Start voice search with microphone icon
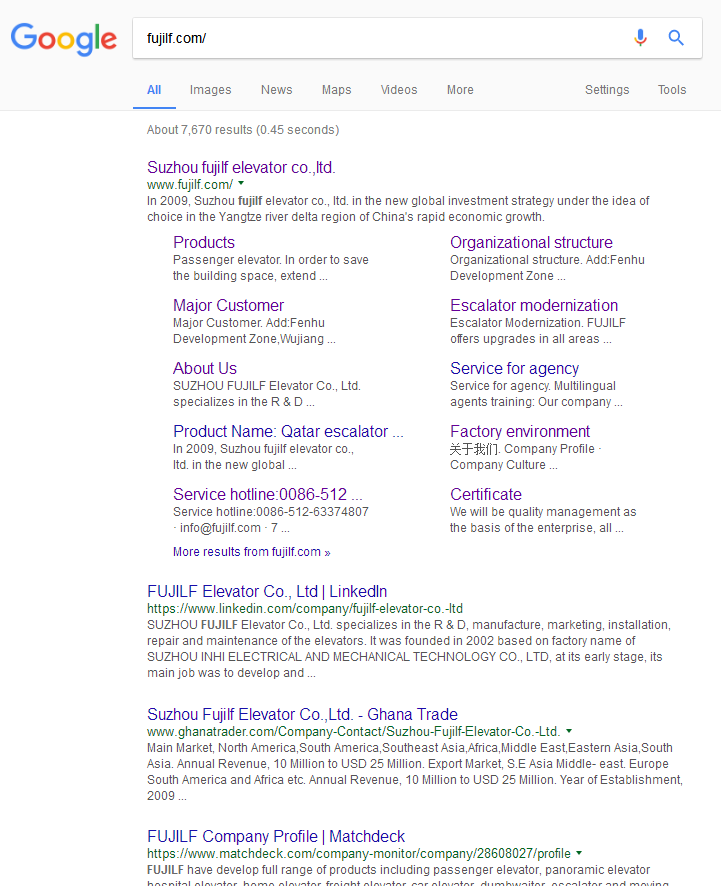The image size is (721, 886). click(640, 38)
